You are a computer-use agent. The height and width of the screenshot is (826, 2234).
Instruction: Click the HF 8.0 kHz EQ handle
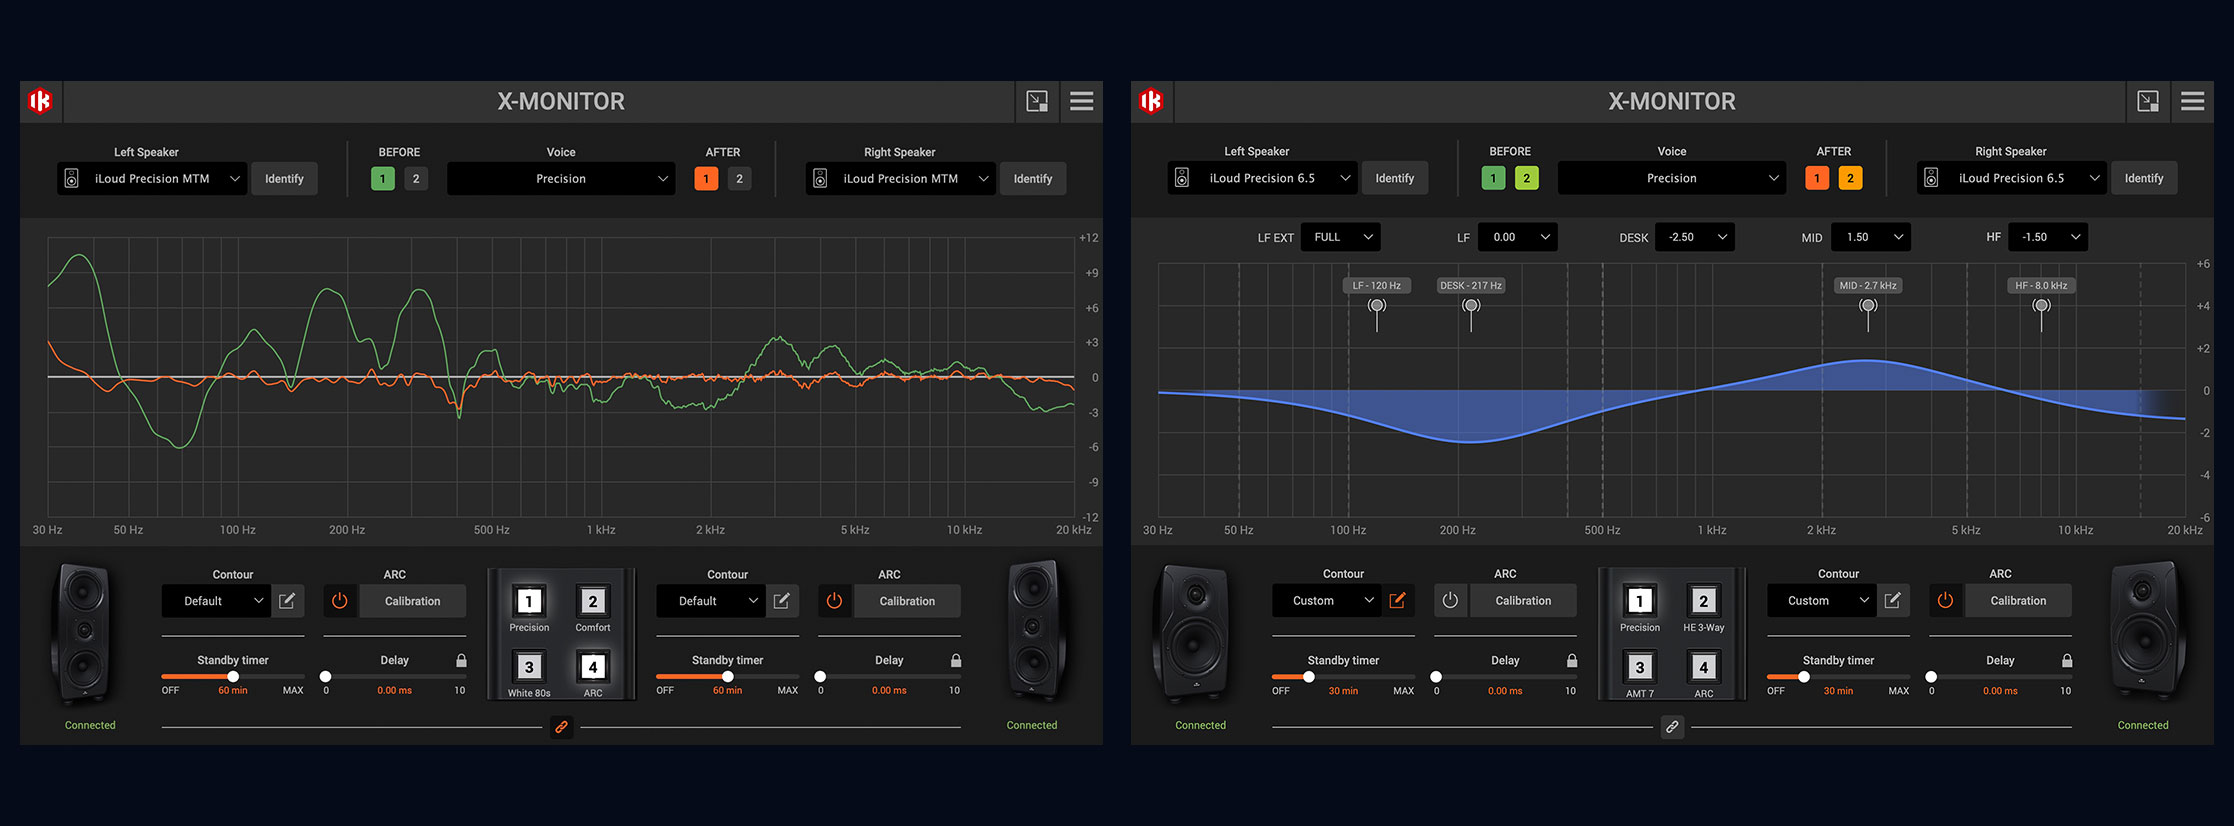click(2041, 306)
